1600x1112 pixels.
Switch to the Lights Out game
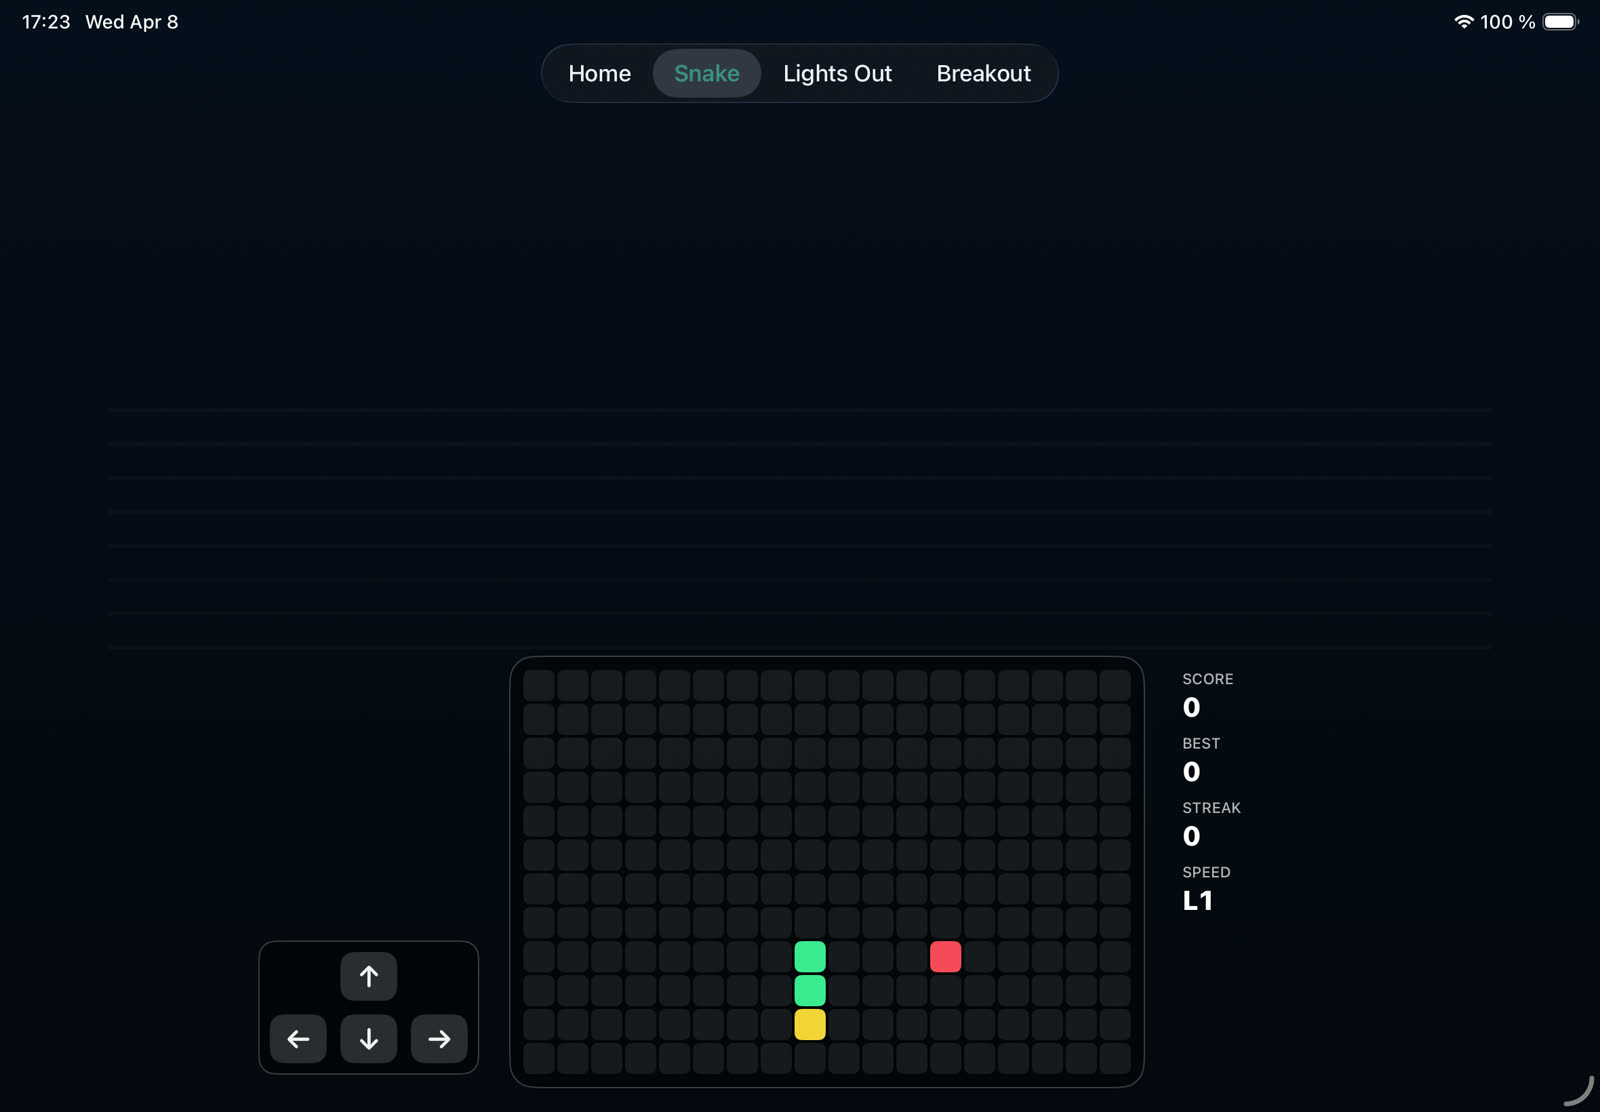[837, 73]
